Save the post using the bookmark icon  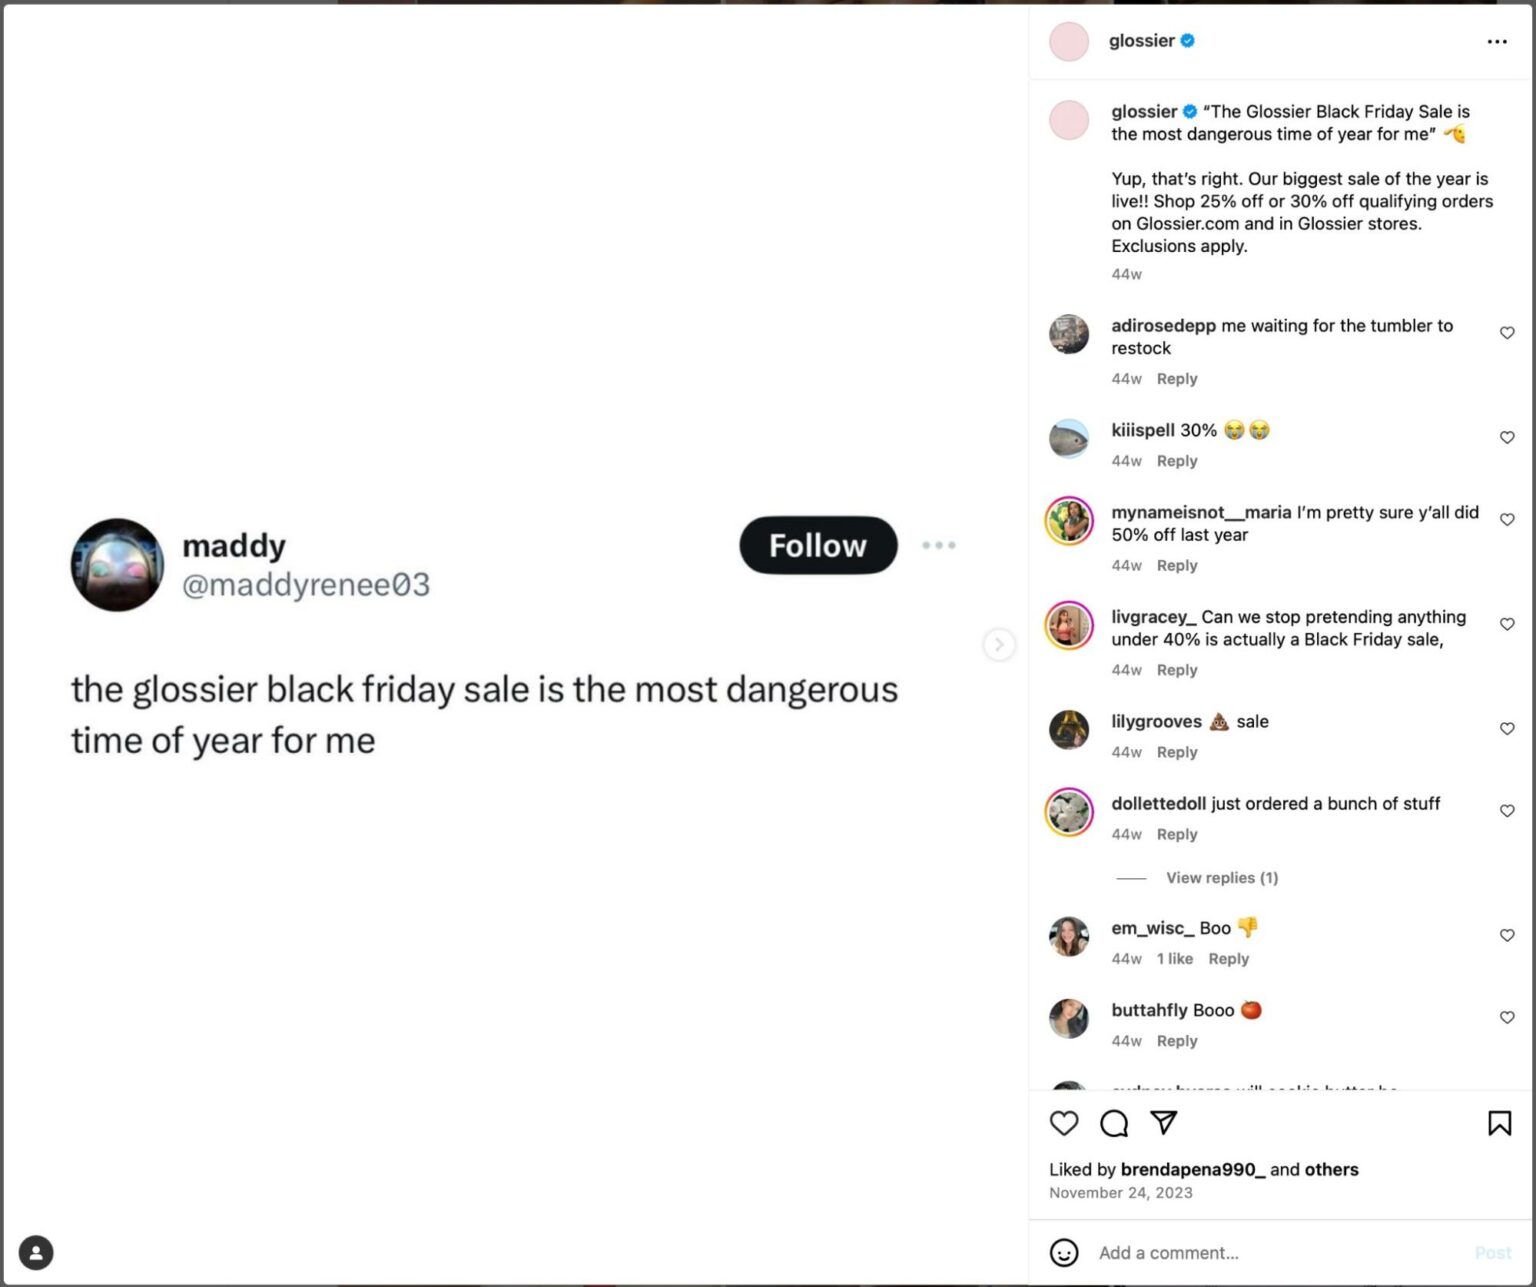pyautogui.click(x=1499, y=1124)
